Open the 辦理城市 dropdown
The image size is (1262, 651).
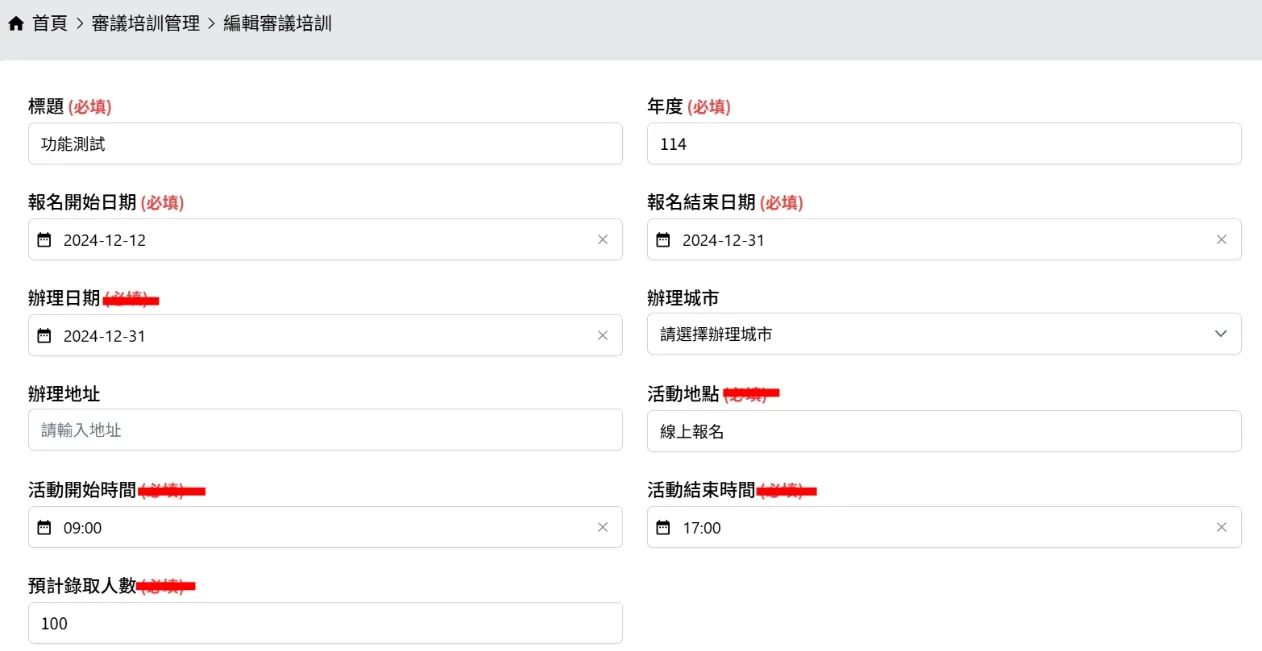(x=943, y=334)
